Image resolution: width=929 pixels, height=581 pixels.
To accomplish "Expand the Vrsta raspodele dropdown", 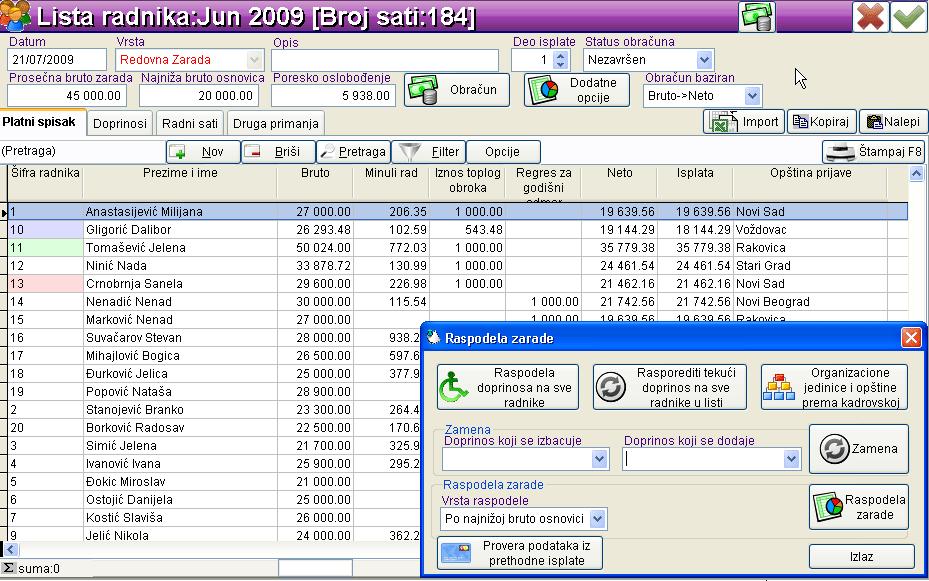I will (x=597, y=519).
